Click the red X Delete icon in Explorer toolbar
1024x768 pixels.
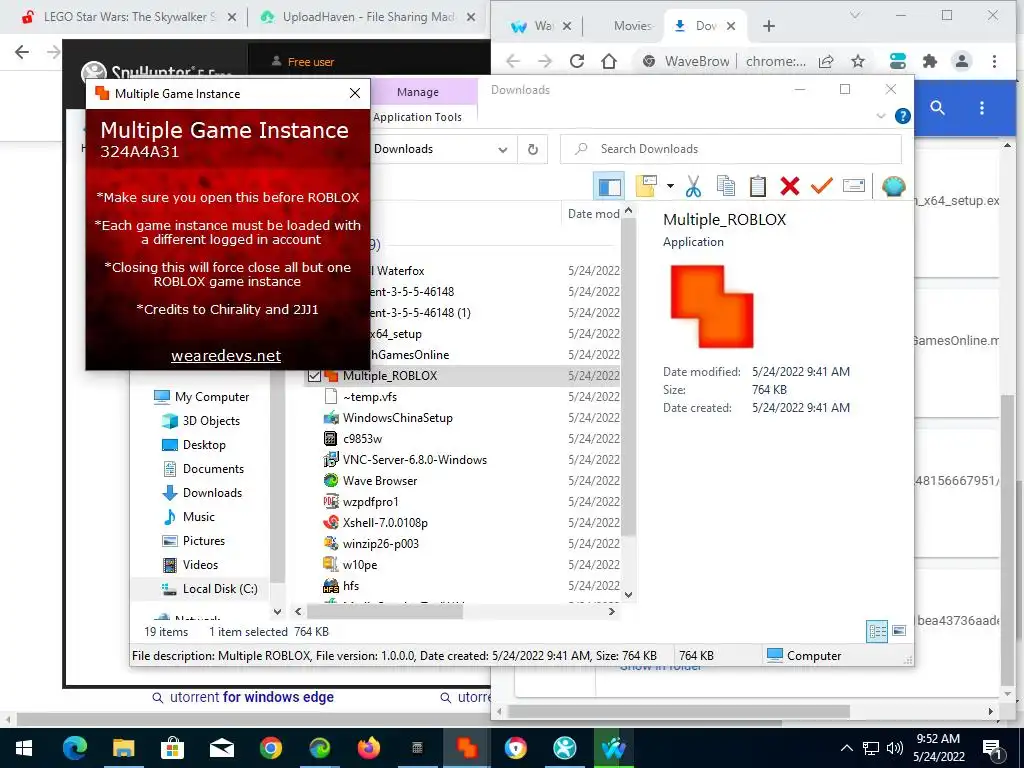790,186
